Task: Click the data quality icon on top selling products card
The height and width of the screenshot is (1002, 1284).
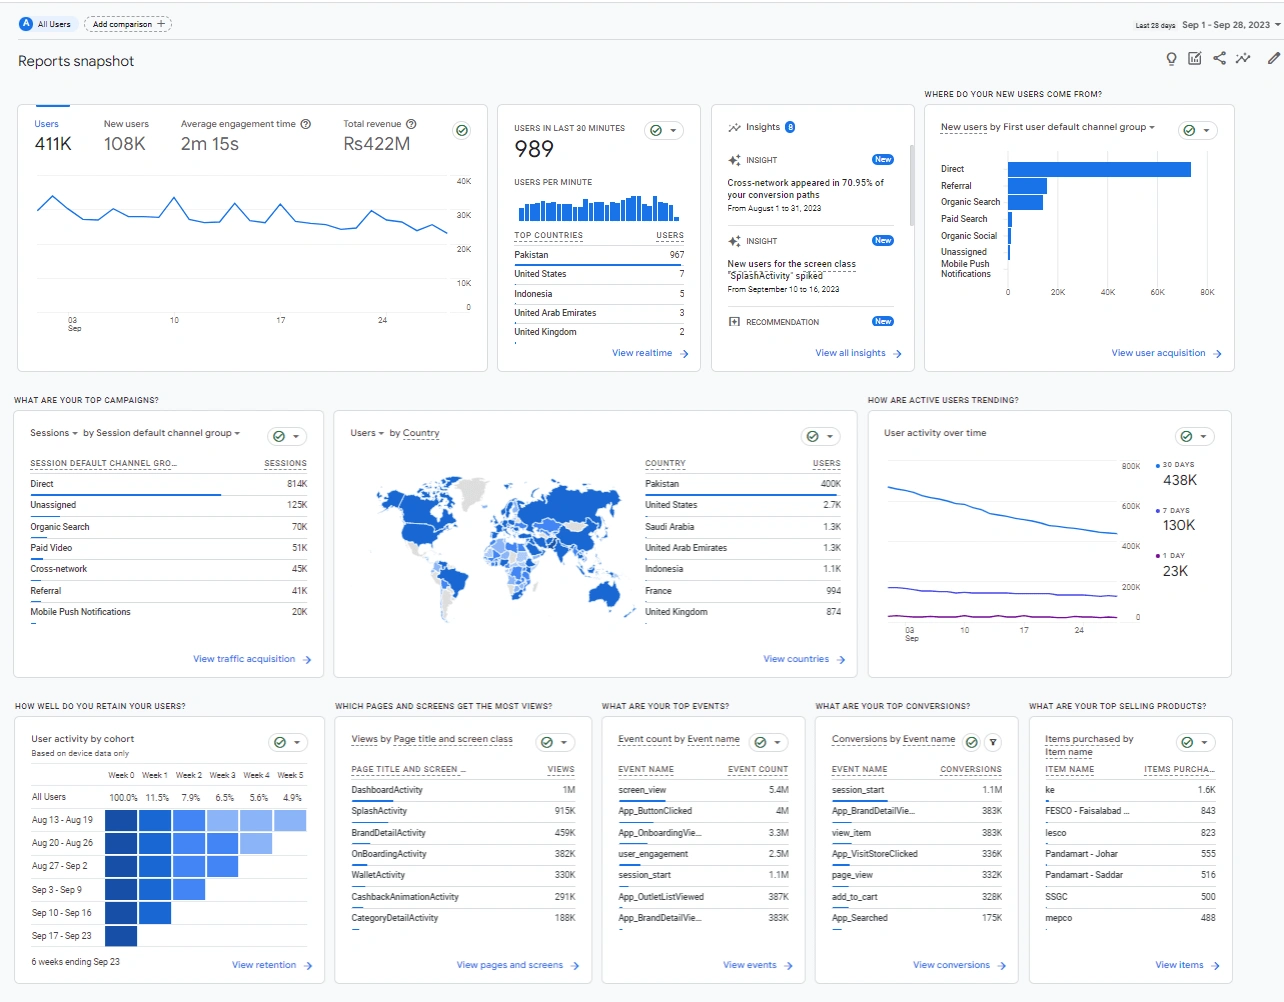Action: point(1187,741)
